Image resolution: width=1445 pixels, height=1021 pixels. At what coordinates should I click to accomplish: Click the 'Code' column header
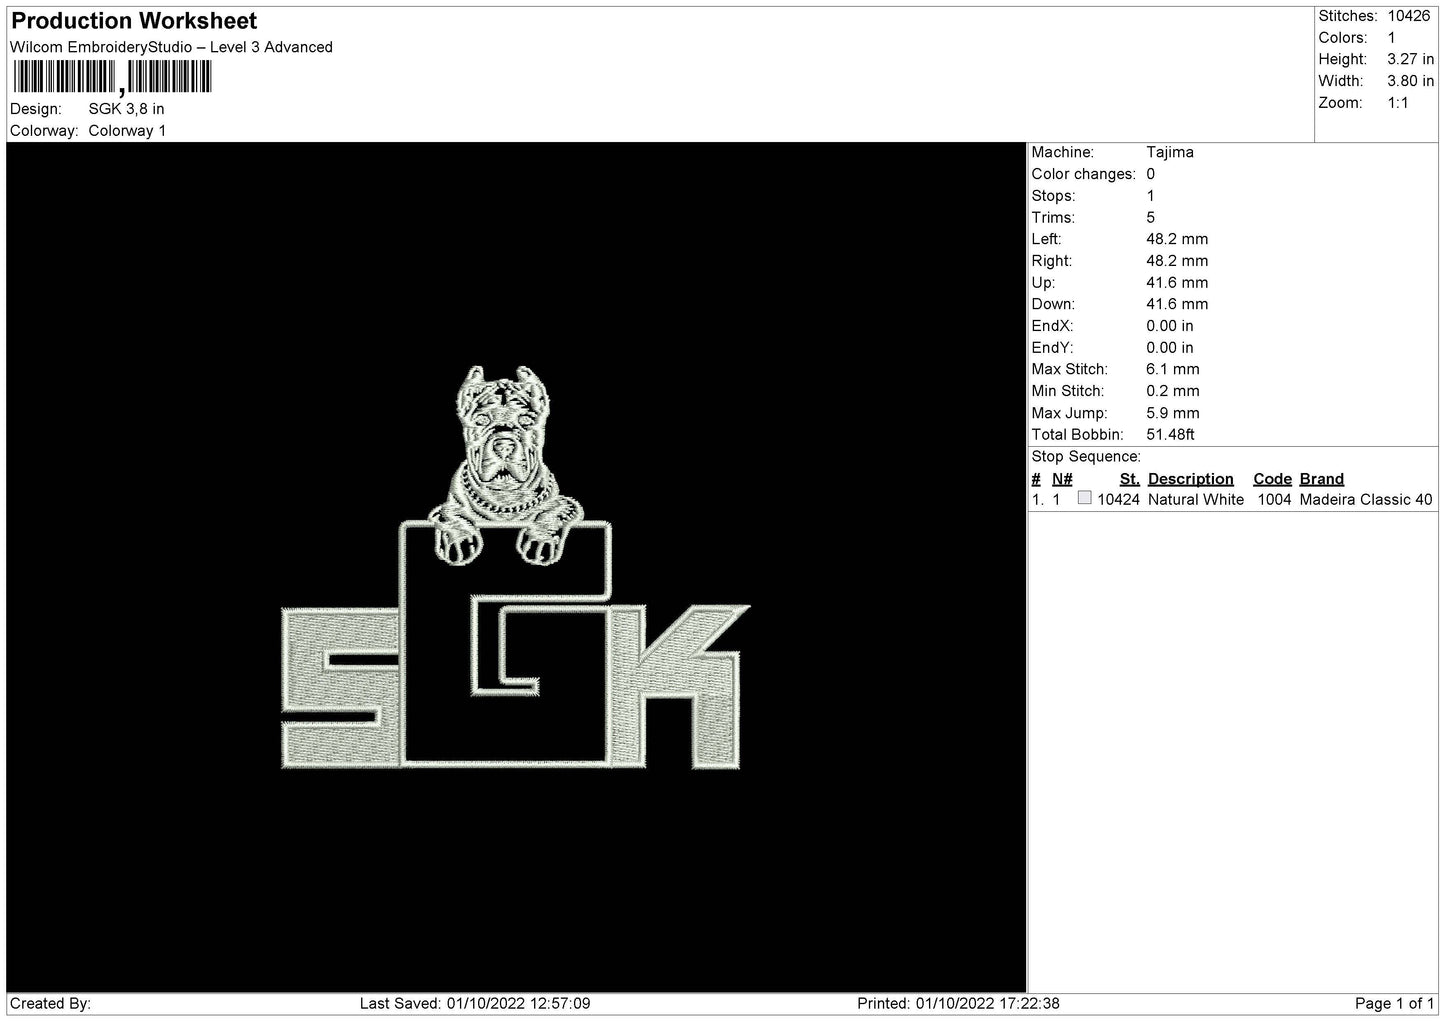tap(1272, 479)
